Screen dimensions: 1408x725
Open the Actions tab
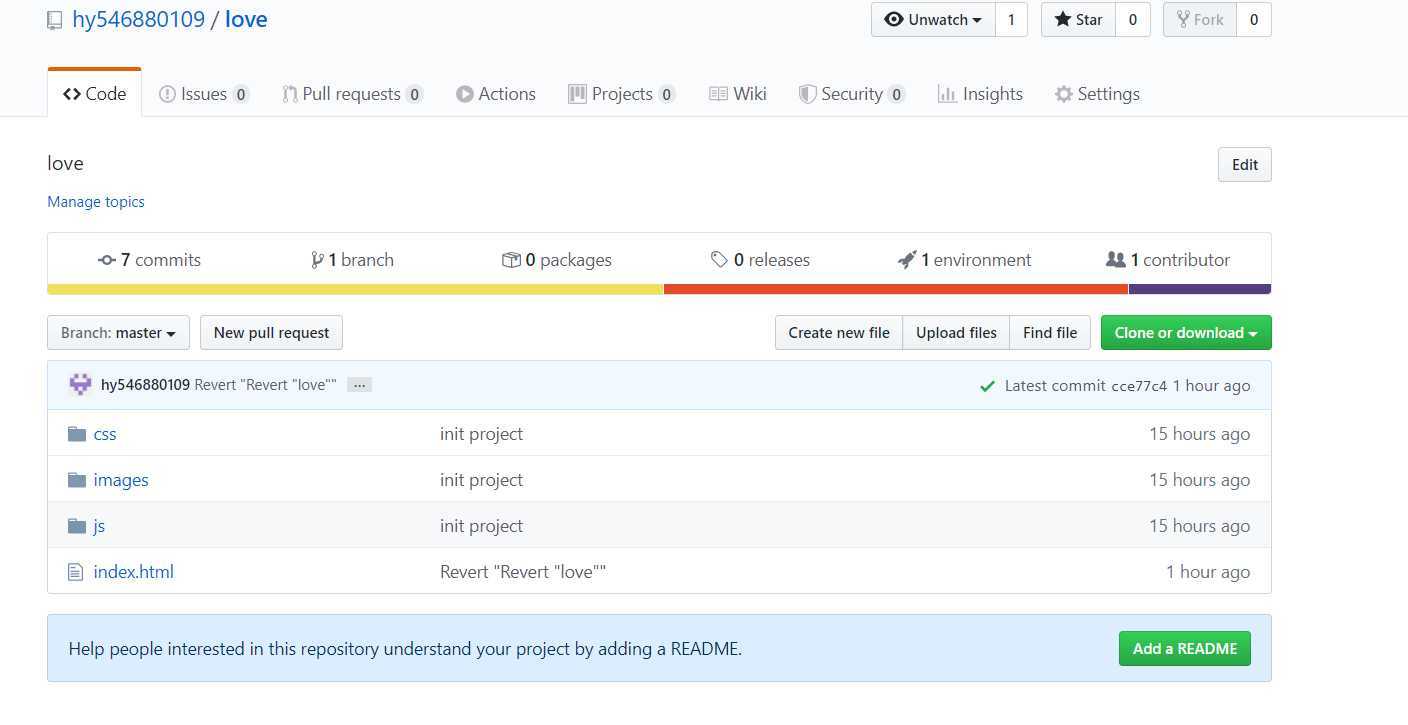(496, 94)
